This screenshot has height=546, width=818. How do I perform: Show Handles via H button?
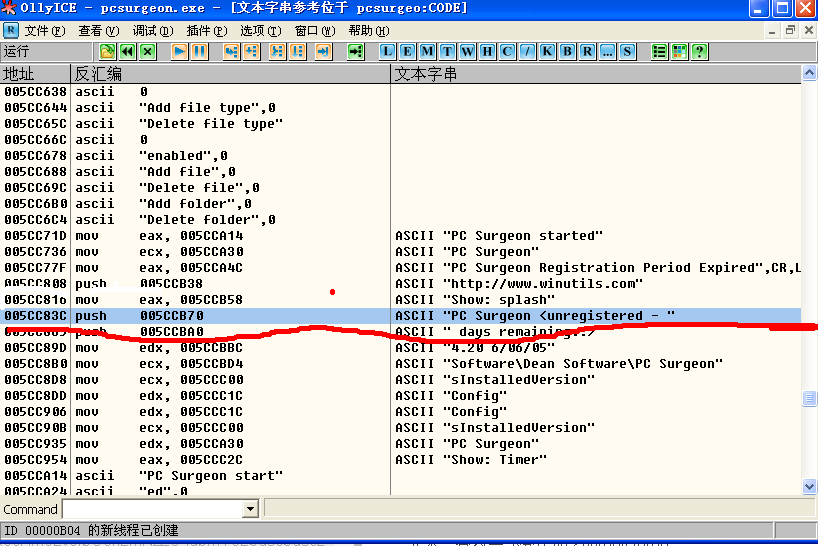(x=487, y=52)
